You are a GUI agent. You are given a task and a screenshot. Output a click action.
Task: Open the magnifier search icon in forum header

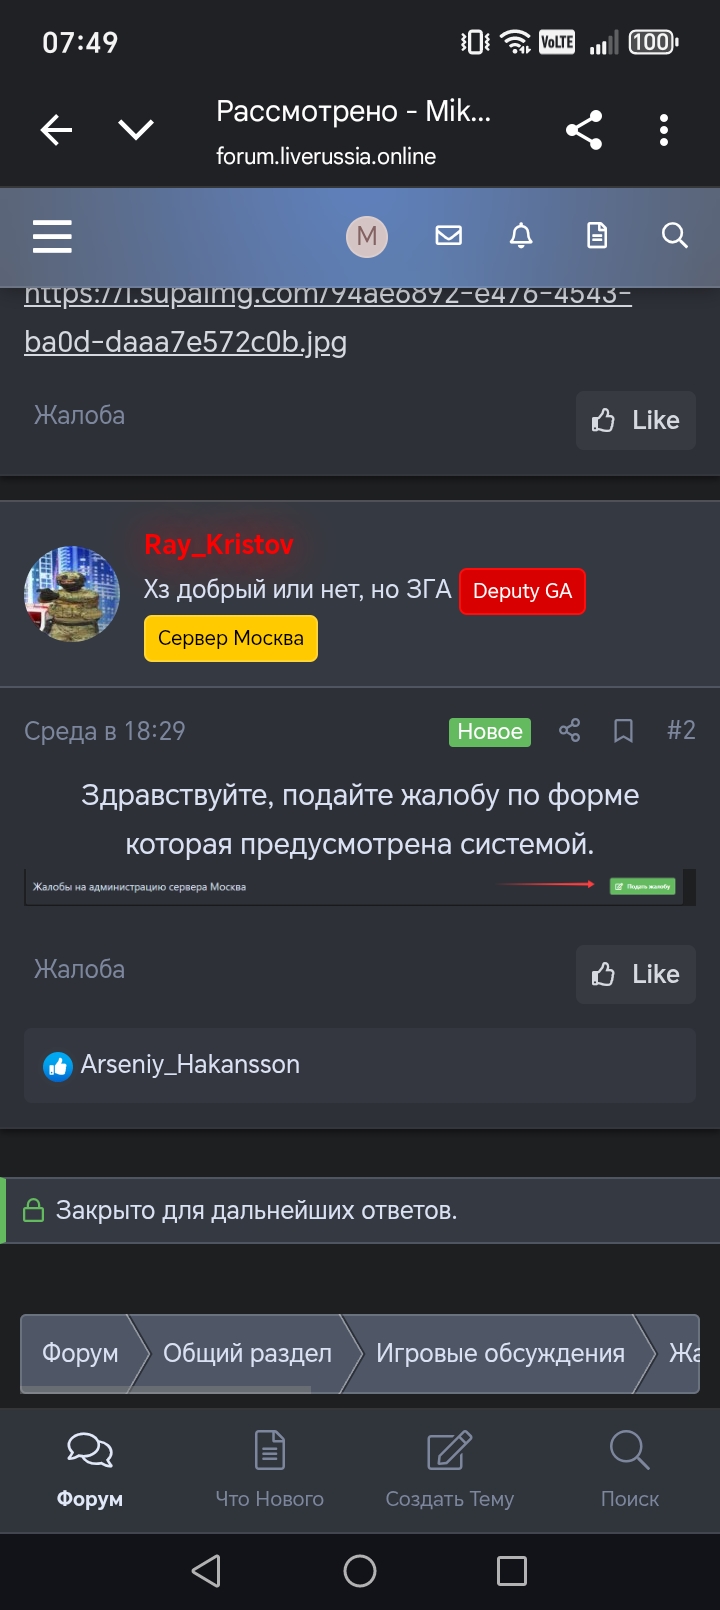click(x=675, y=236)
